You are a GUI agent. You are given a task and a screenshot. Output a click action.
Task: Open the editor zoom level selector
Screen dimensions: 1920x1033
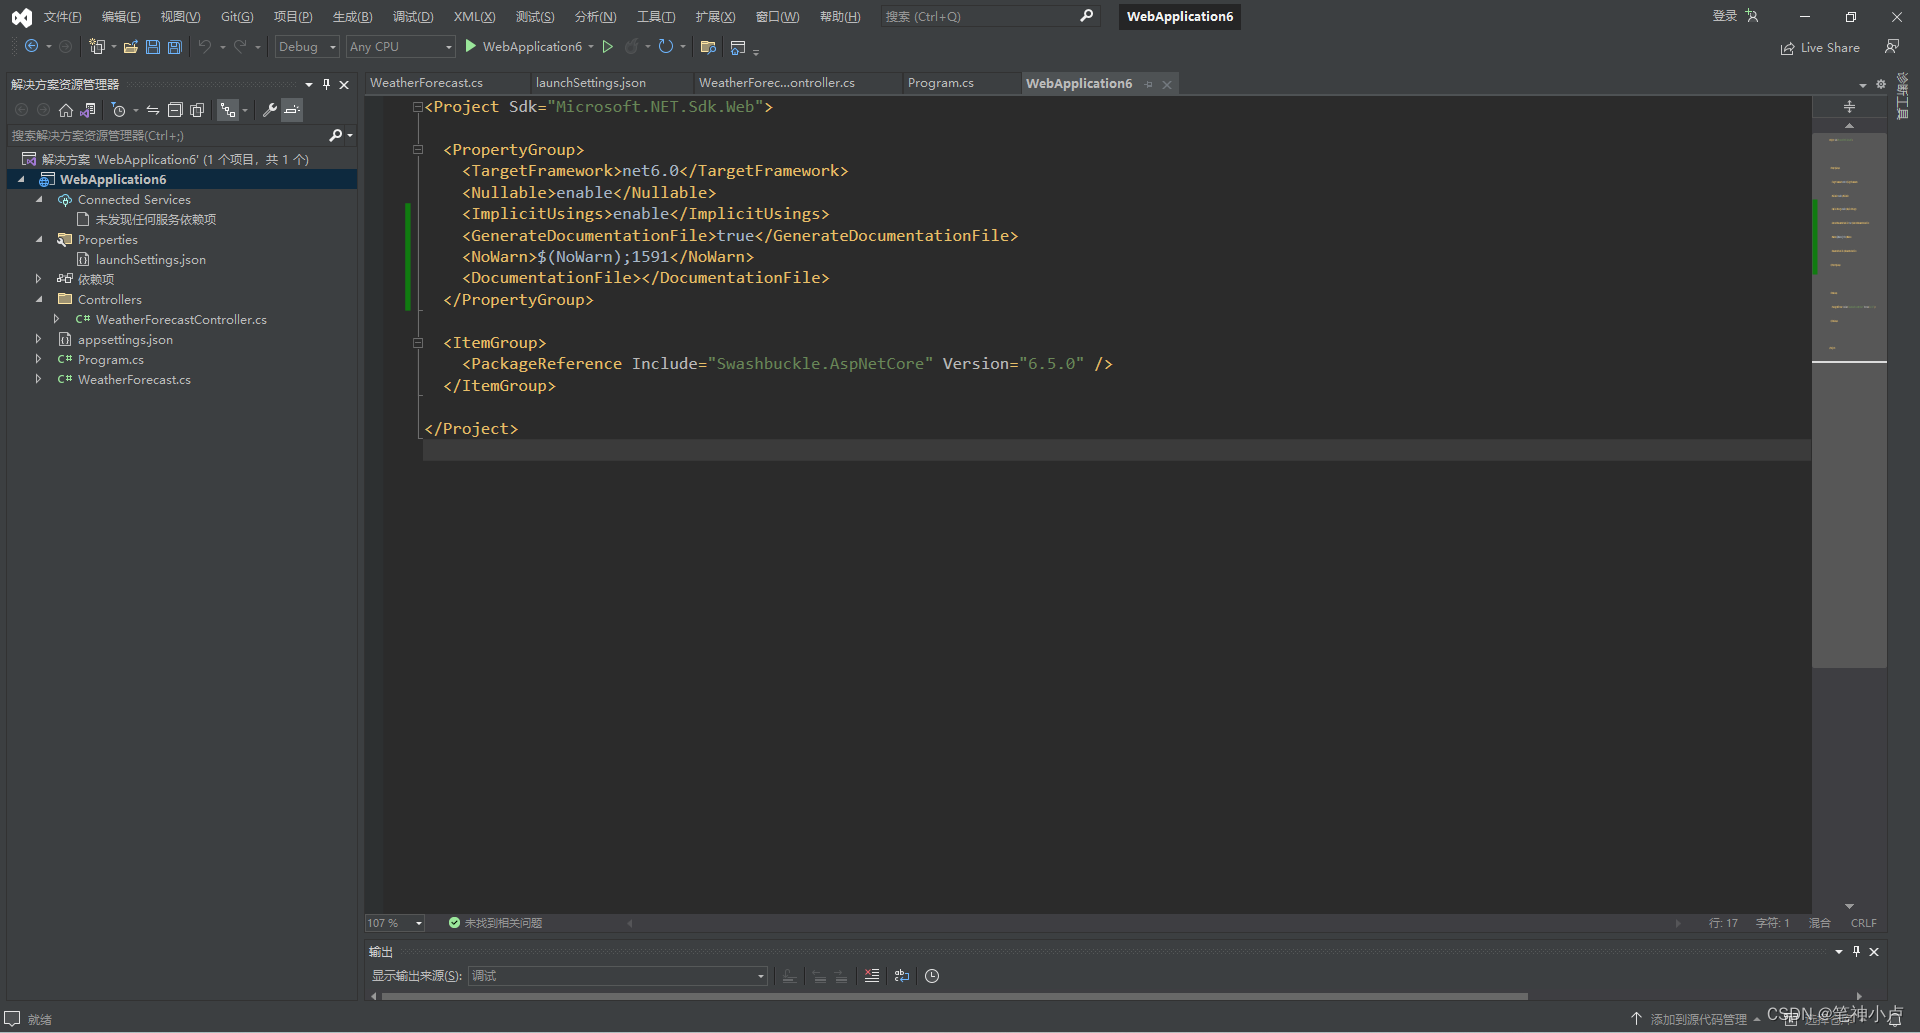point(393,922)
